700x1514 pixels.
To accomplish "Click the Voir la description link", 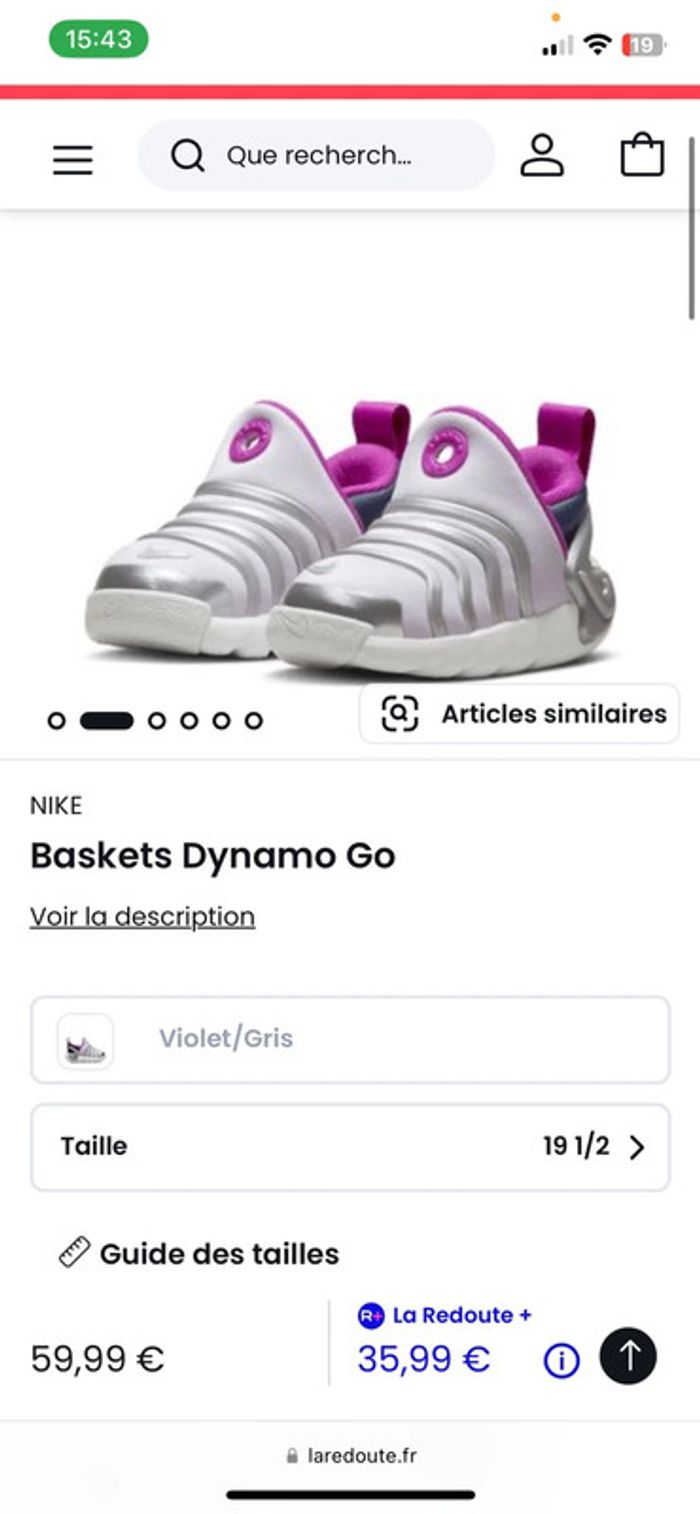I will pyautogui.click(x=142, y=916).
